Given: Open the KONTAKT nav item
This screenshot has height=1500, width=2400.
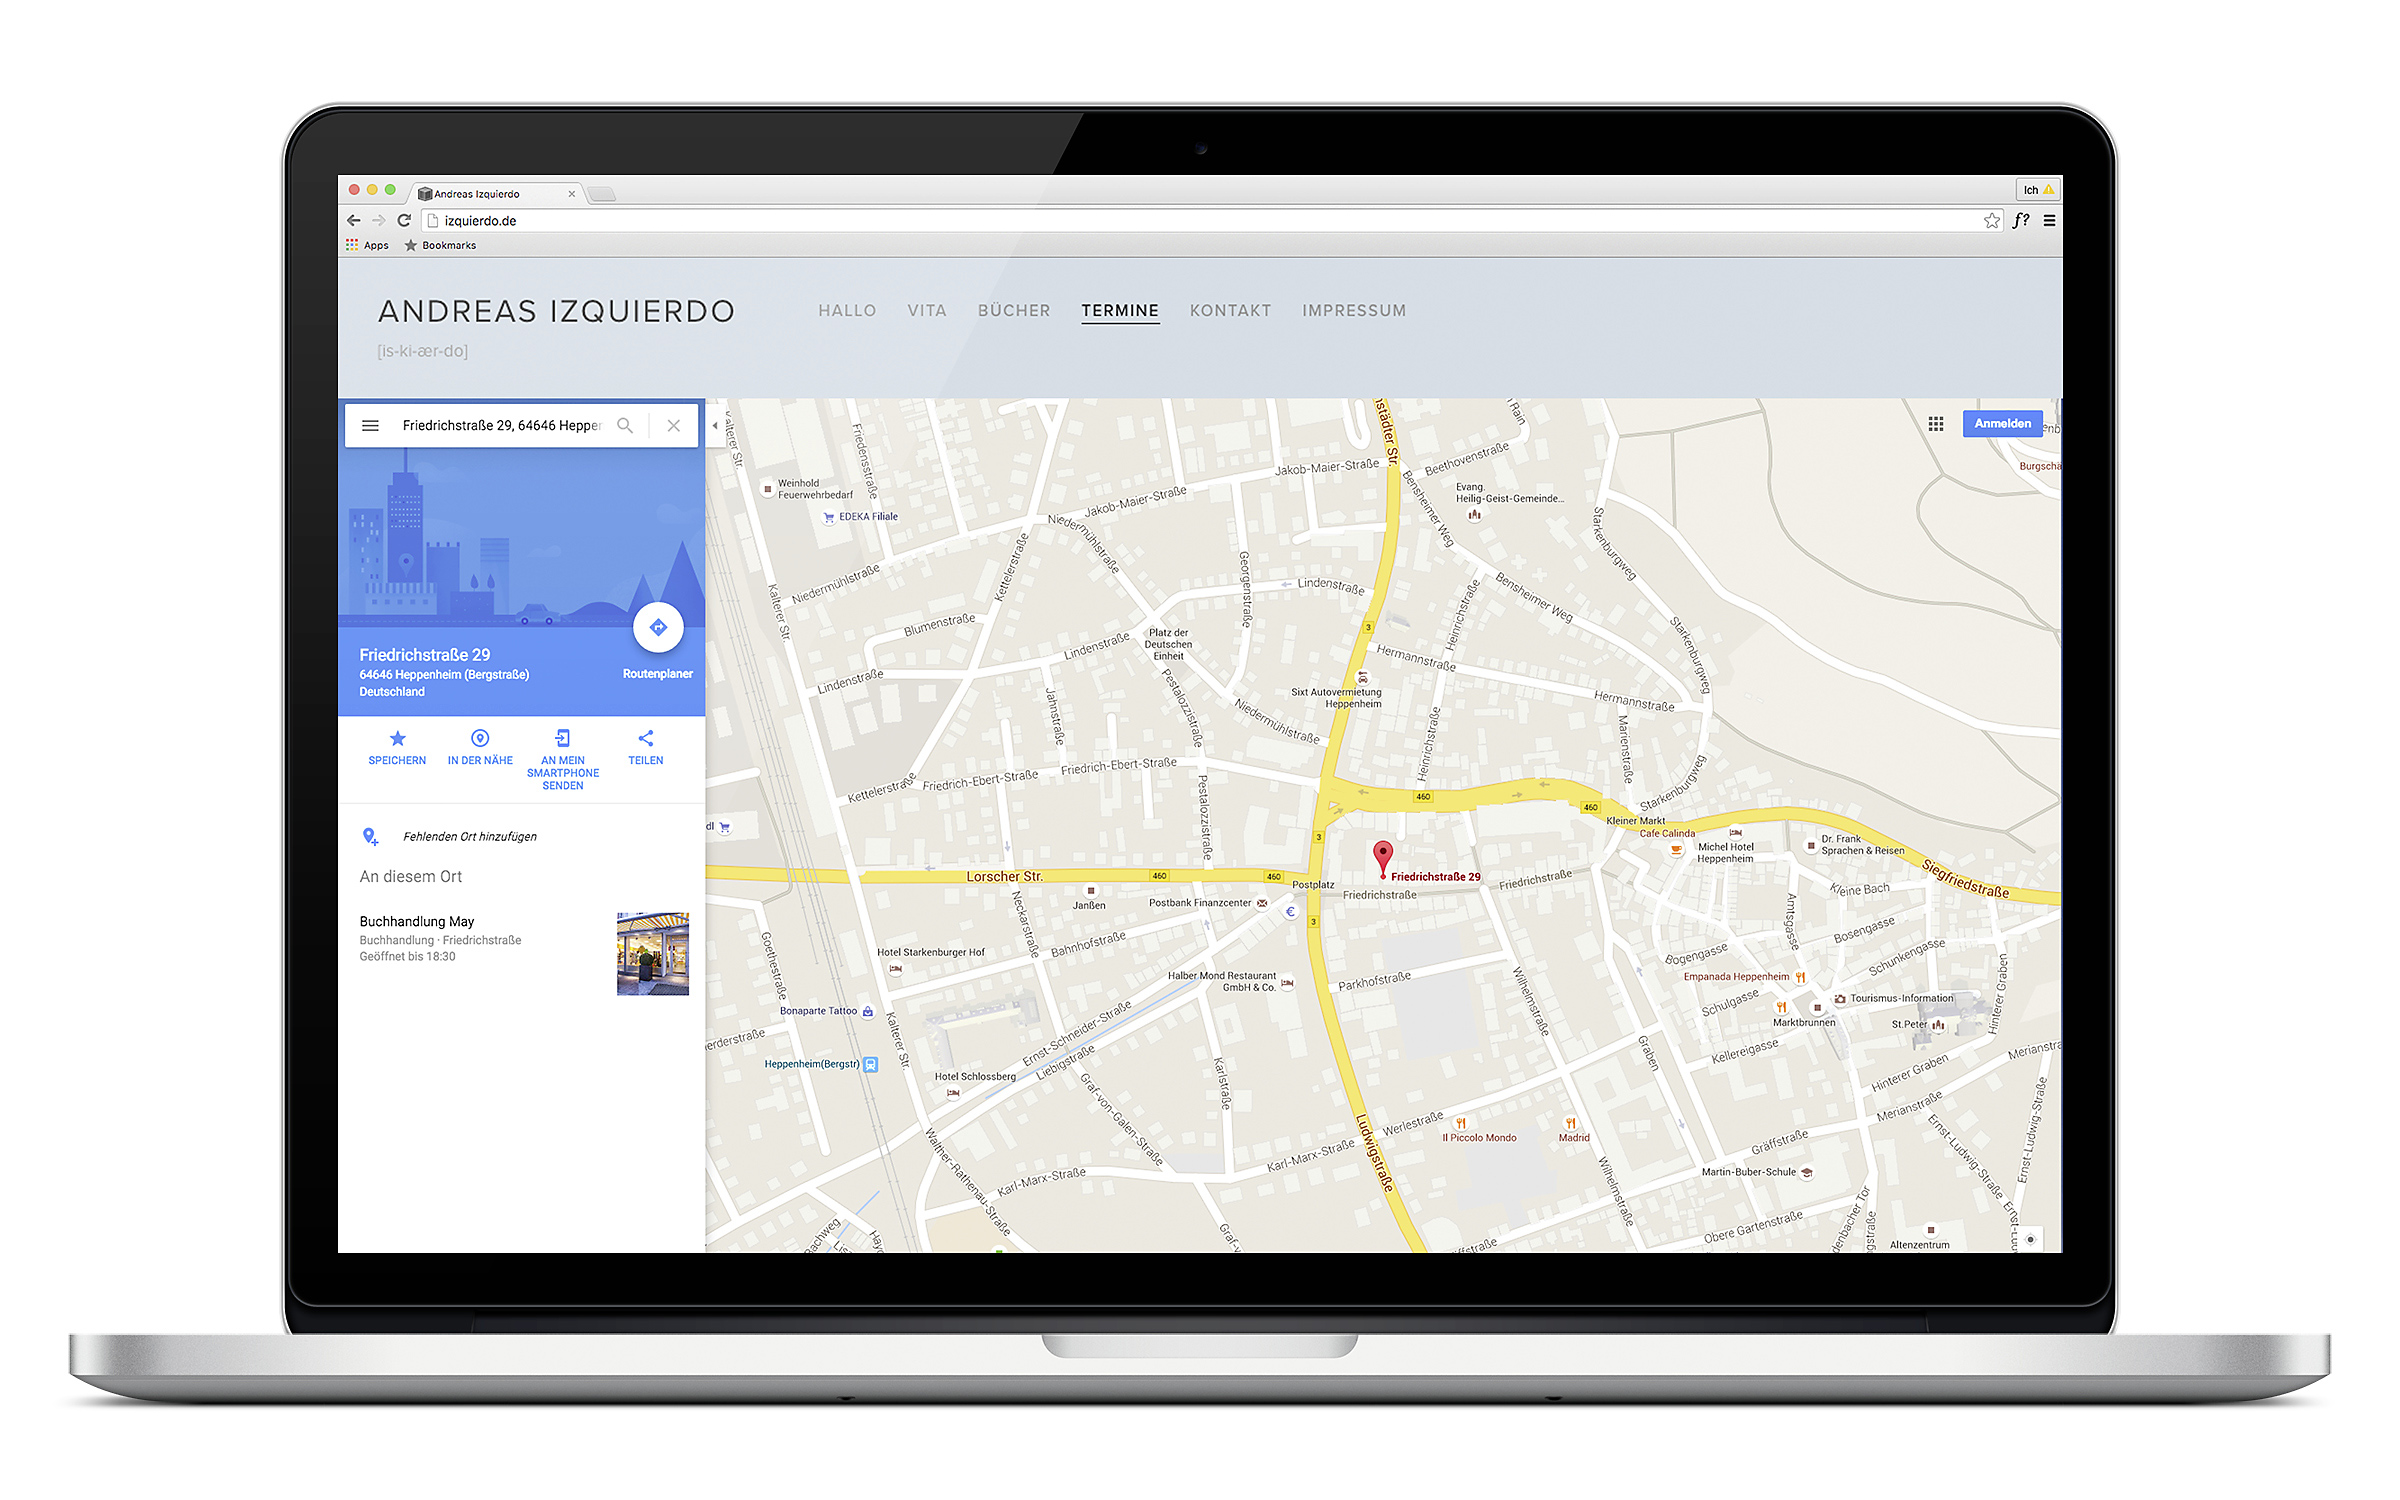Looking at the screenshot, I should point(1230,311).
